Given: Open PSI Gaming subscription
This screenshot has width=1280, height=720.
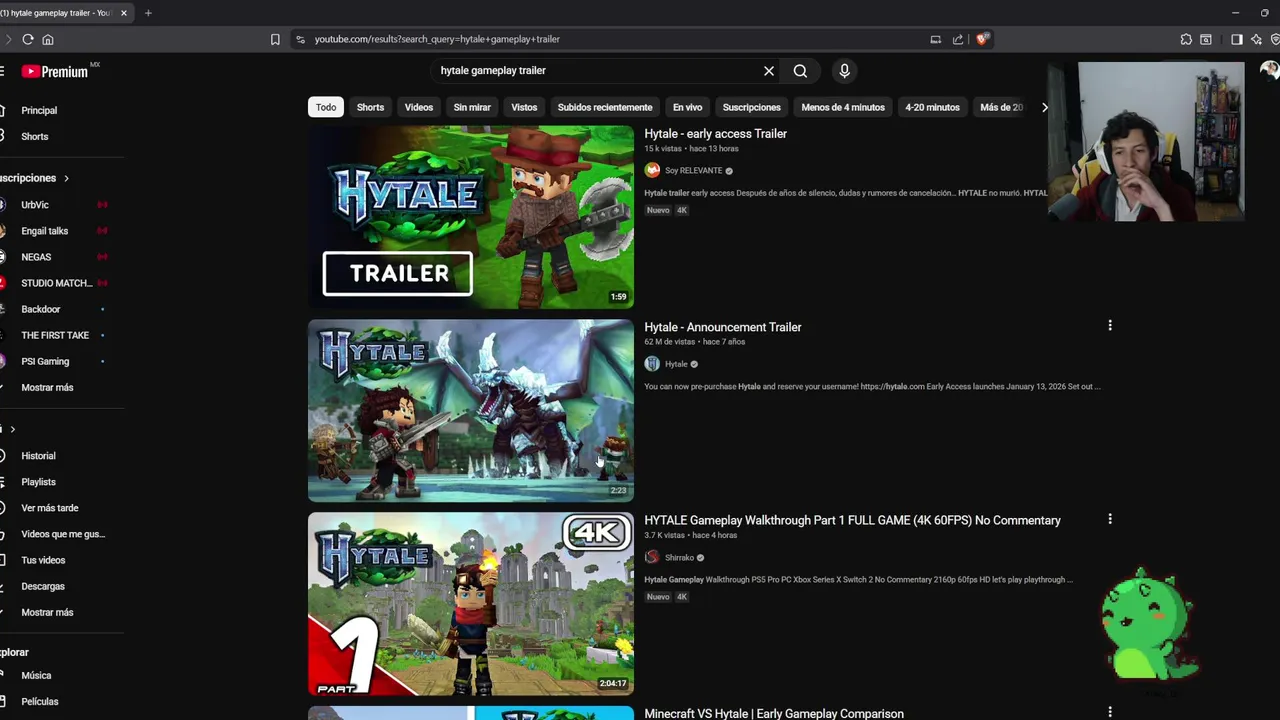Looking at the screenshot, I should point(45,361).
